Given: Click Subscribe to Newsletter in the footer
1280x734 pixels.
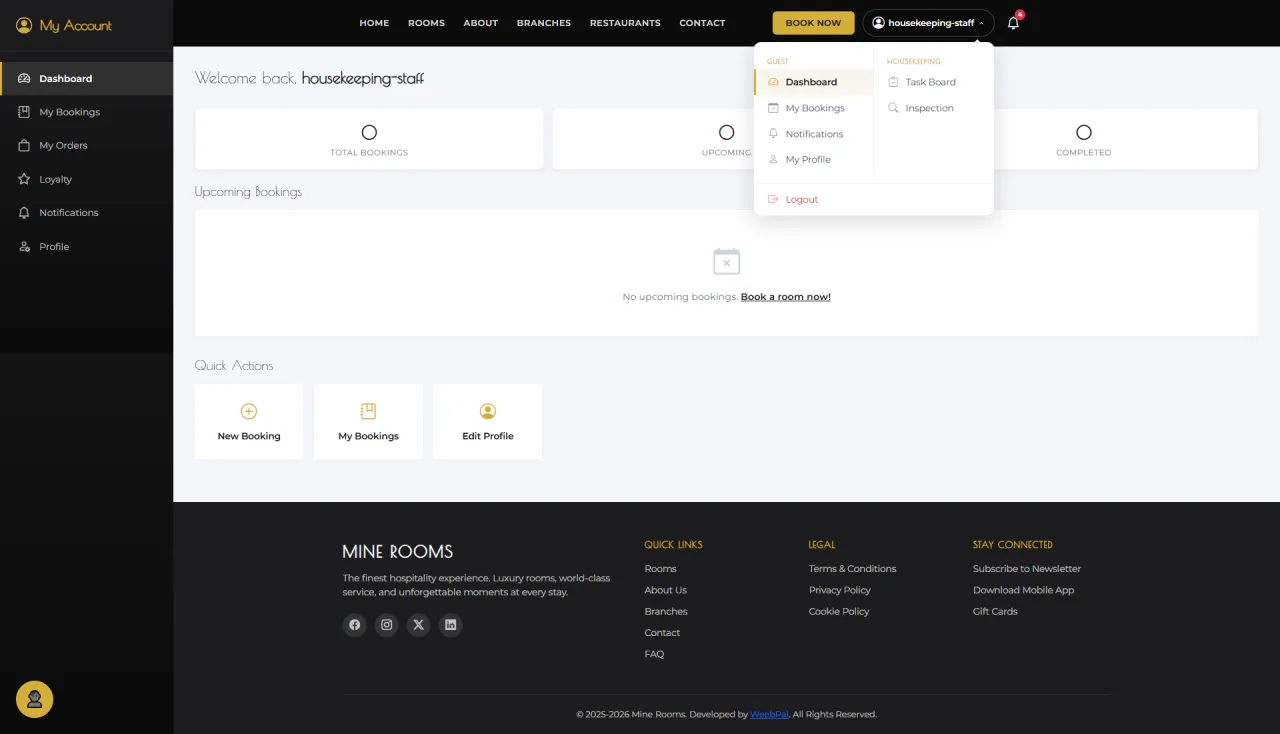Looking at the screenshot, I should (1027, 568).
